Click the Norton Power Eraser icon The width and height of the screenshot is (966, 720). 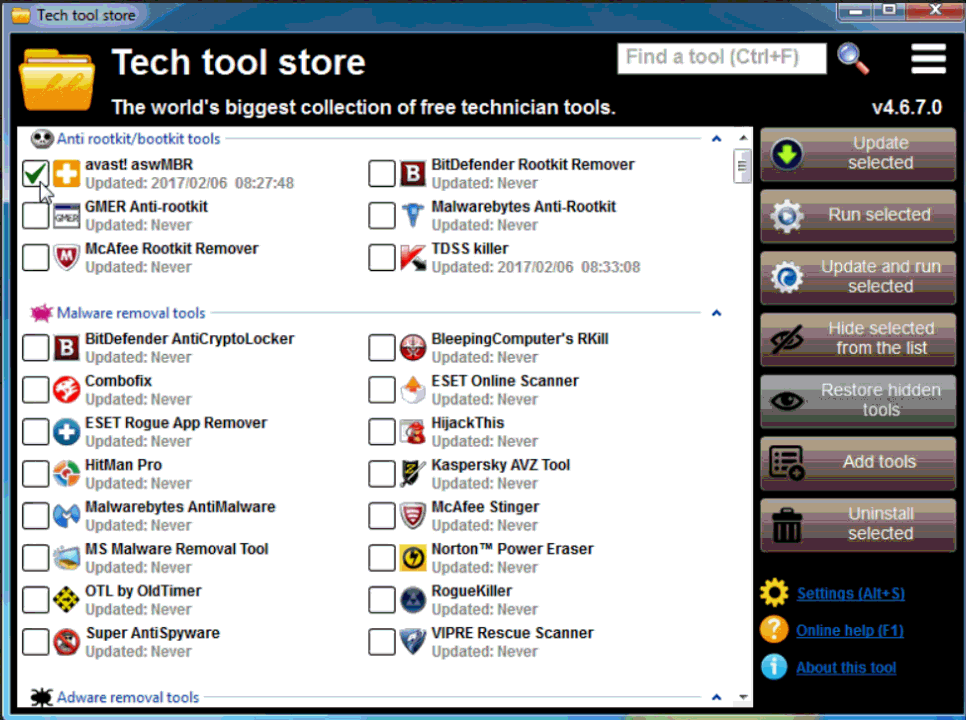pyautogui.click(x=413, y=557)
